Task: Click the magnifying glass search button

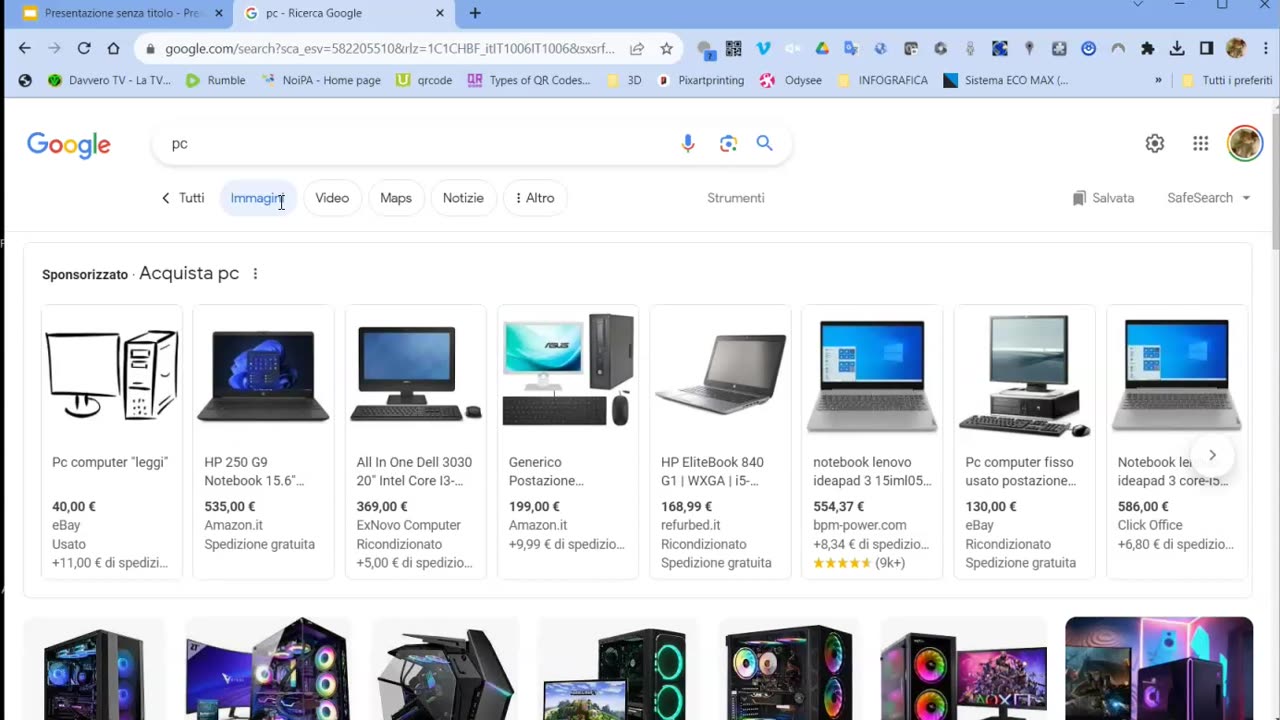Action: click(x=764, y=144)
